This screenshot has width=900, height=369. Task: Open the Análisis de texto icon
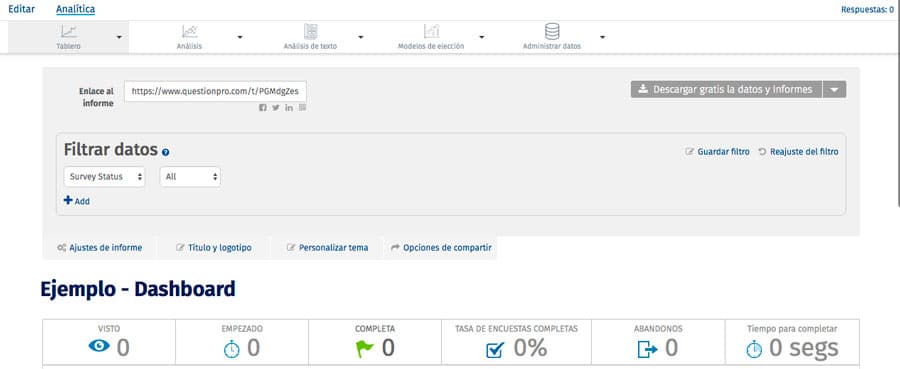pos(311,31)
